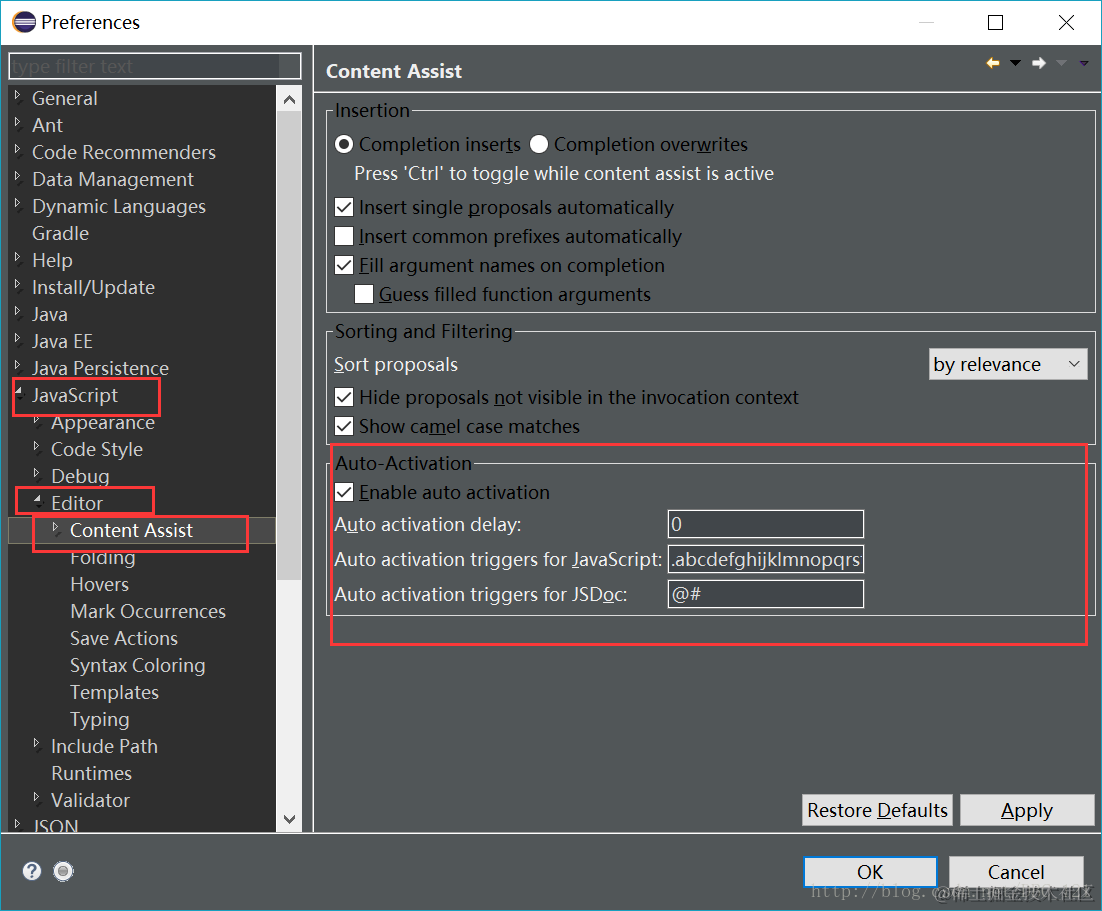Expand the General tree node

[x=18, y=96]
